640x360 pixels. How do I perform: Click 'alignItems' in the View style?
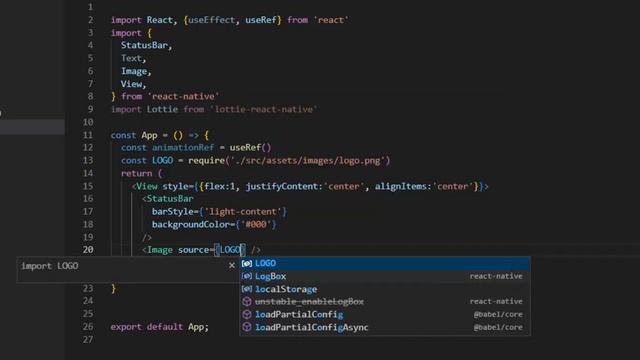(401, 187)
